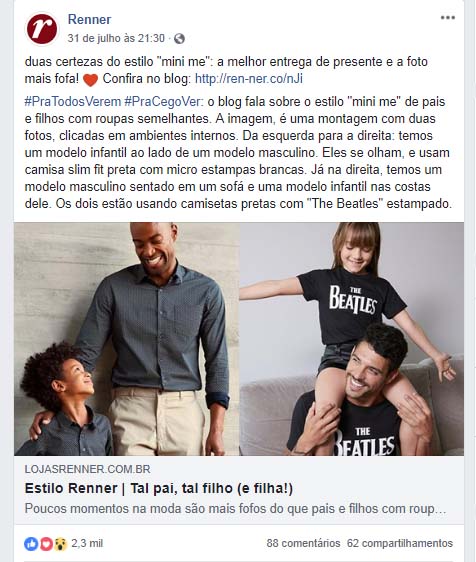The height and width of the screenshot is (562, 476).
Task: Click the Love heart reaction icon
Action: coord(46,544)
